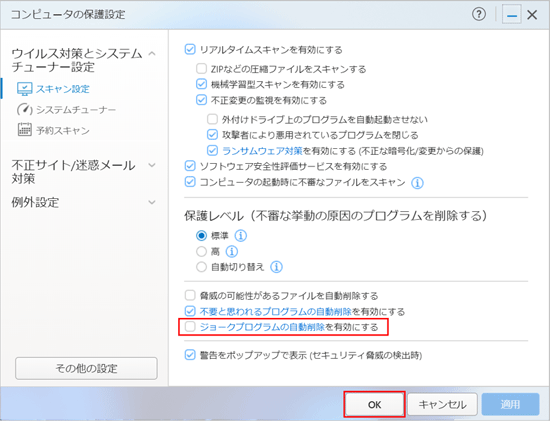Open 予約スキャン calendar icon
Viewport: 550px width, 421px height.
[25, 130]
